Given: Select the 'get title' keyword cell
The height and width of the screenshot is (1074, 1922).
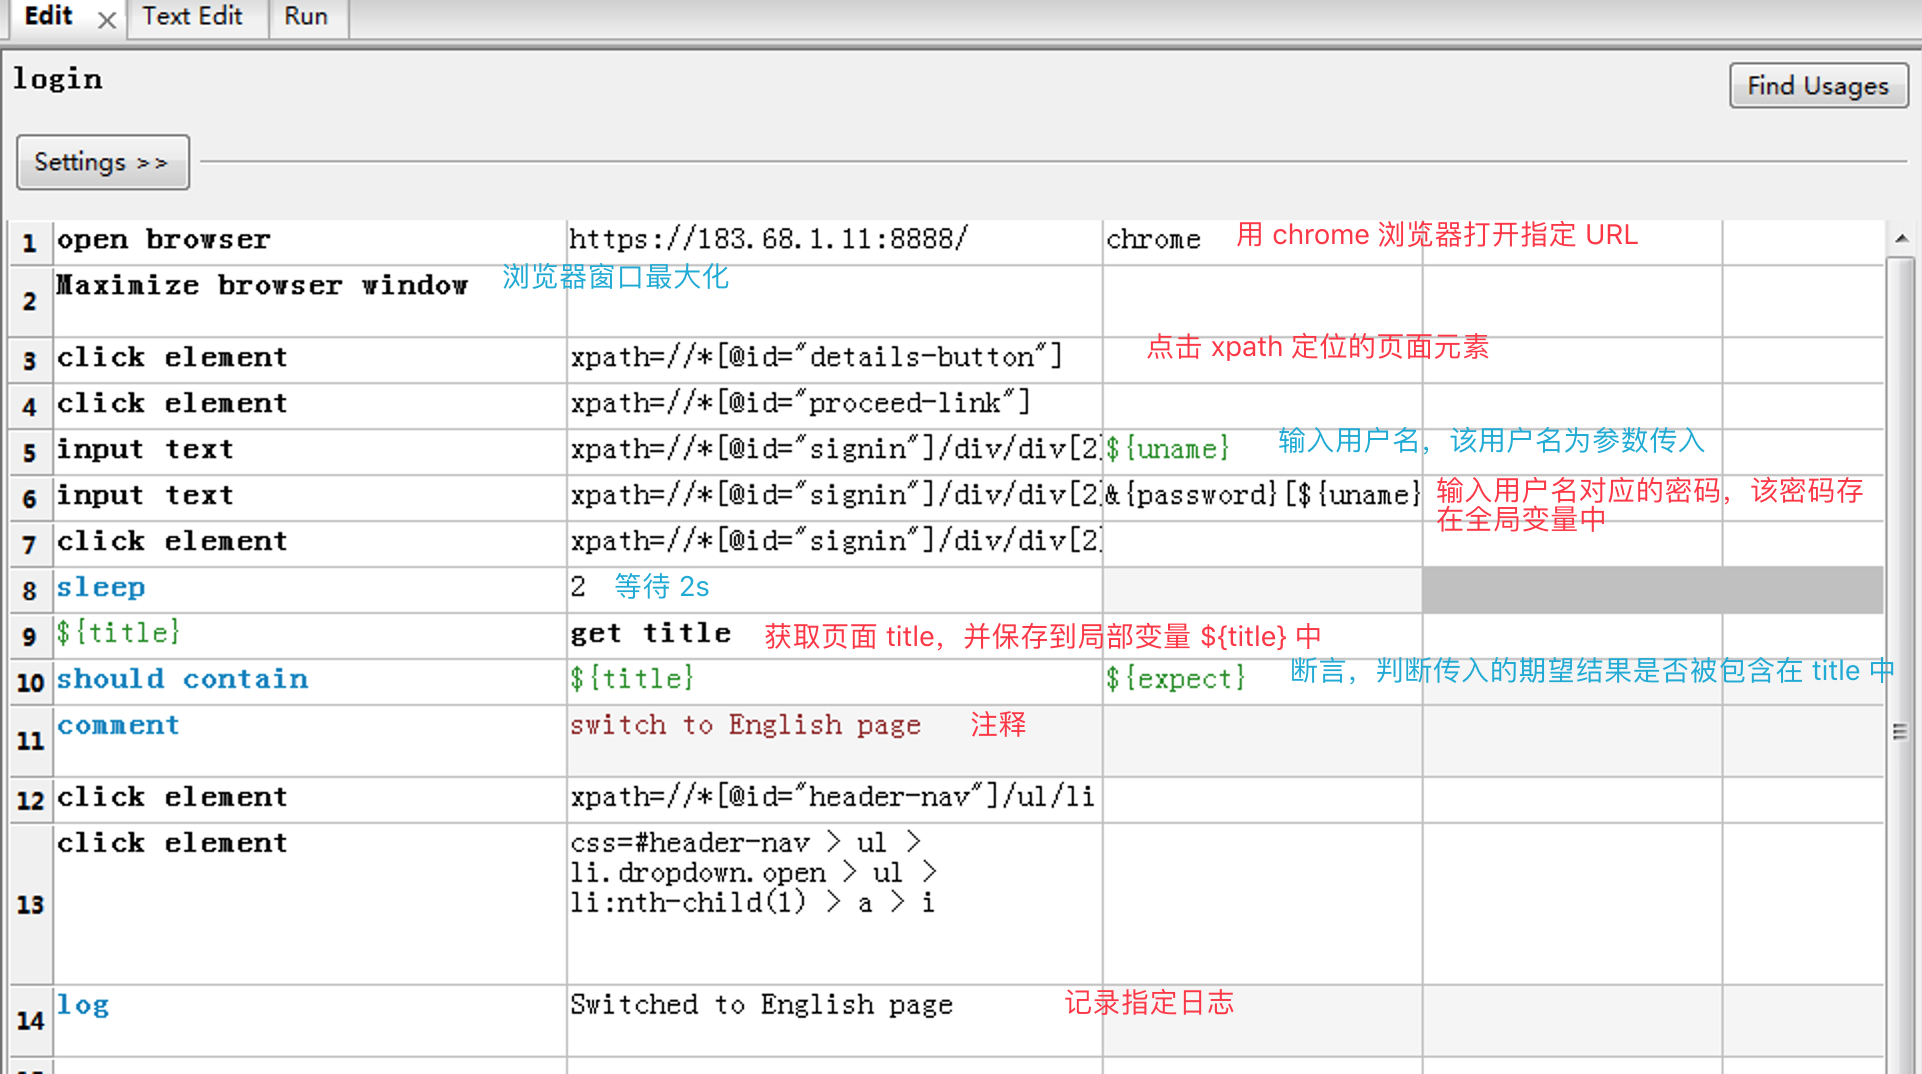Looking at the screenshot, I should 834,636.
